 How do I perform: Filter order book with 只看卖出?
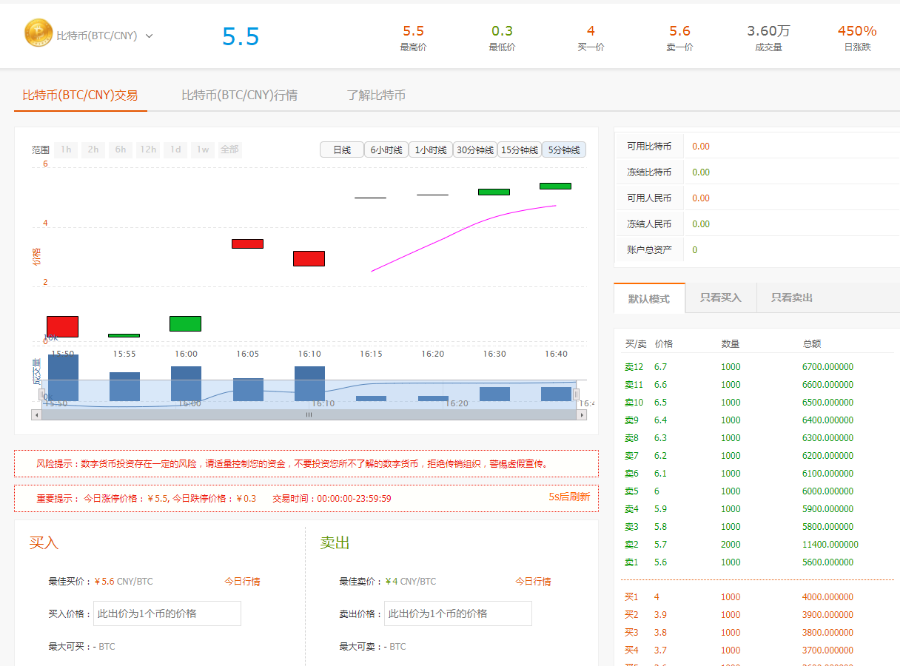pos(791,298)
